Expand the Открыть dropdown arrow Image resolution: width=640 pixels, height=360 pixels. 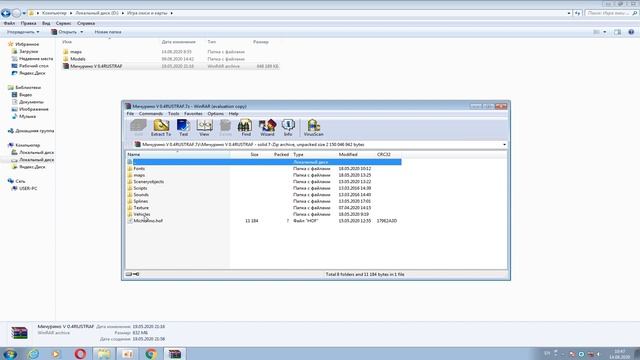[x=82, y=32]
